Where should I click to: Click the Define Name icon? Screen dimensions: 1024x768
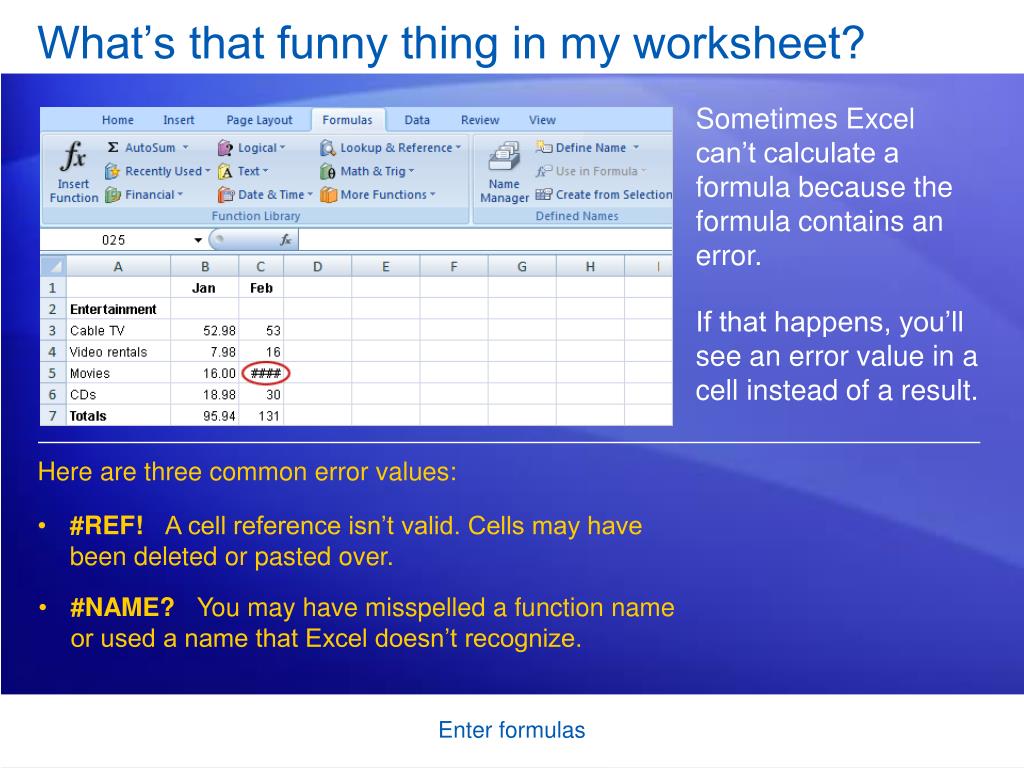coord(544,147)
